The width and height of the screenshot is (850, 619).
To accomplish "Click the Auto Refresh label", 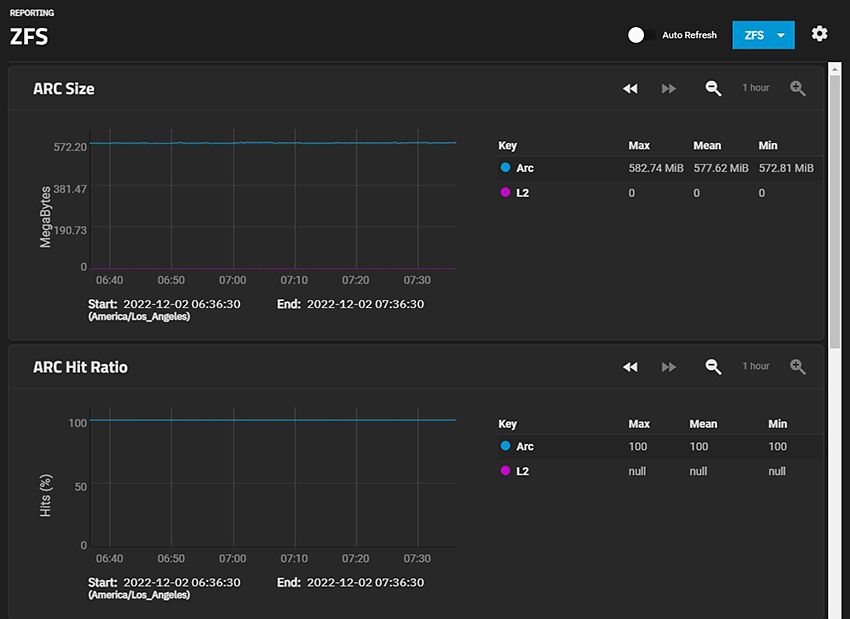I will pos(689,35).
